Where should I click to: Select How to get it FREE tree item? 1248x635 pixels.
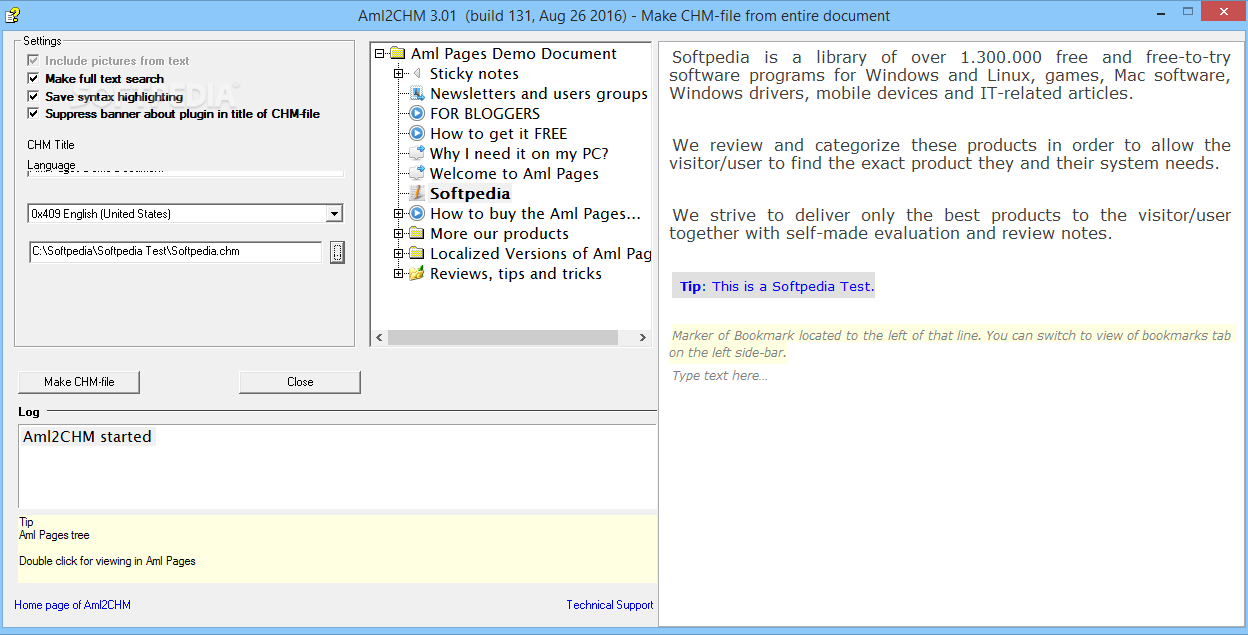pyautogui.click(x=498, y=134)
